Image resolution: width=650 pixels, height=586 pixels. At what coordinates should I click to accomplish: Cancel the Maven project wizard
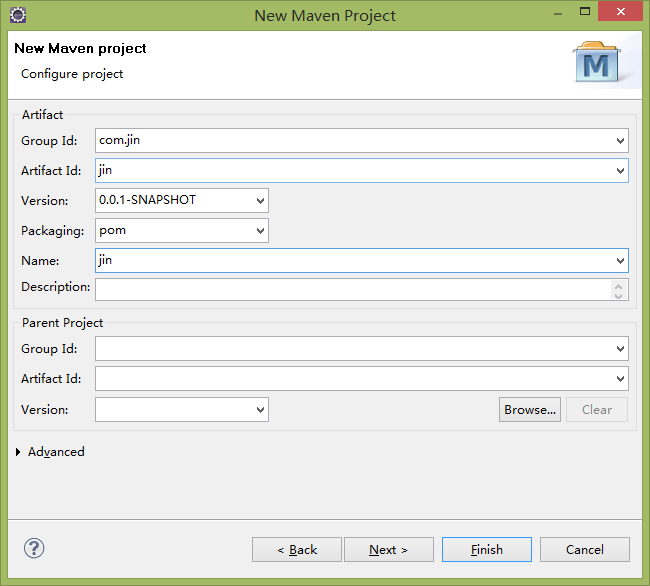585,550
